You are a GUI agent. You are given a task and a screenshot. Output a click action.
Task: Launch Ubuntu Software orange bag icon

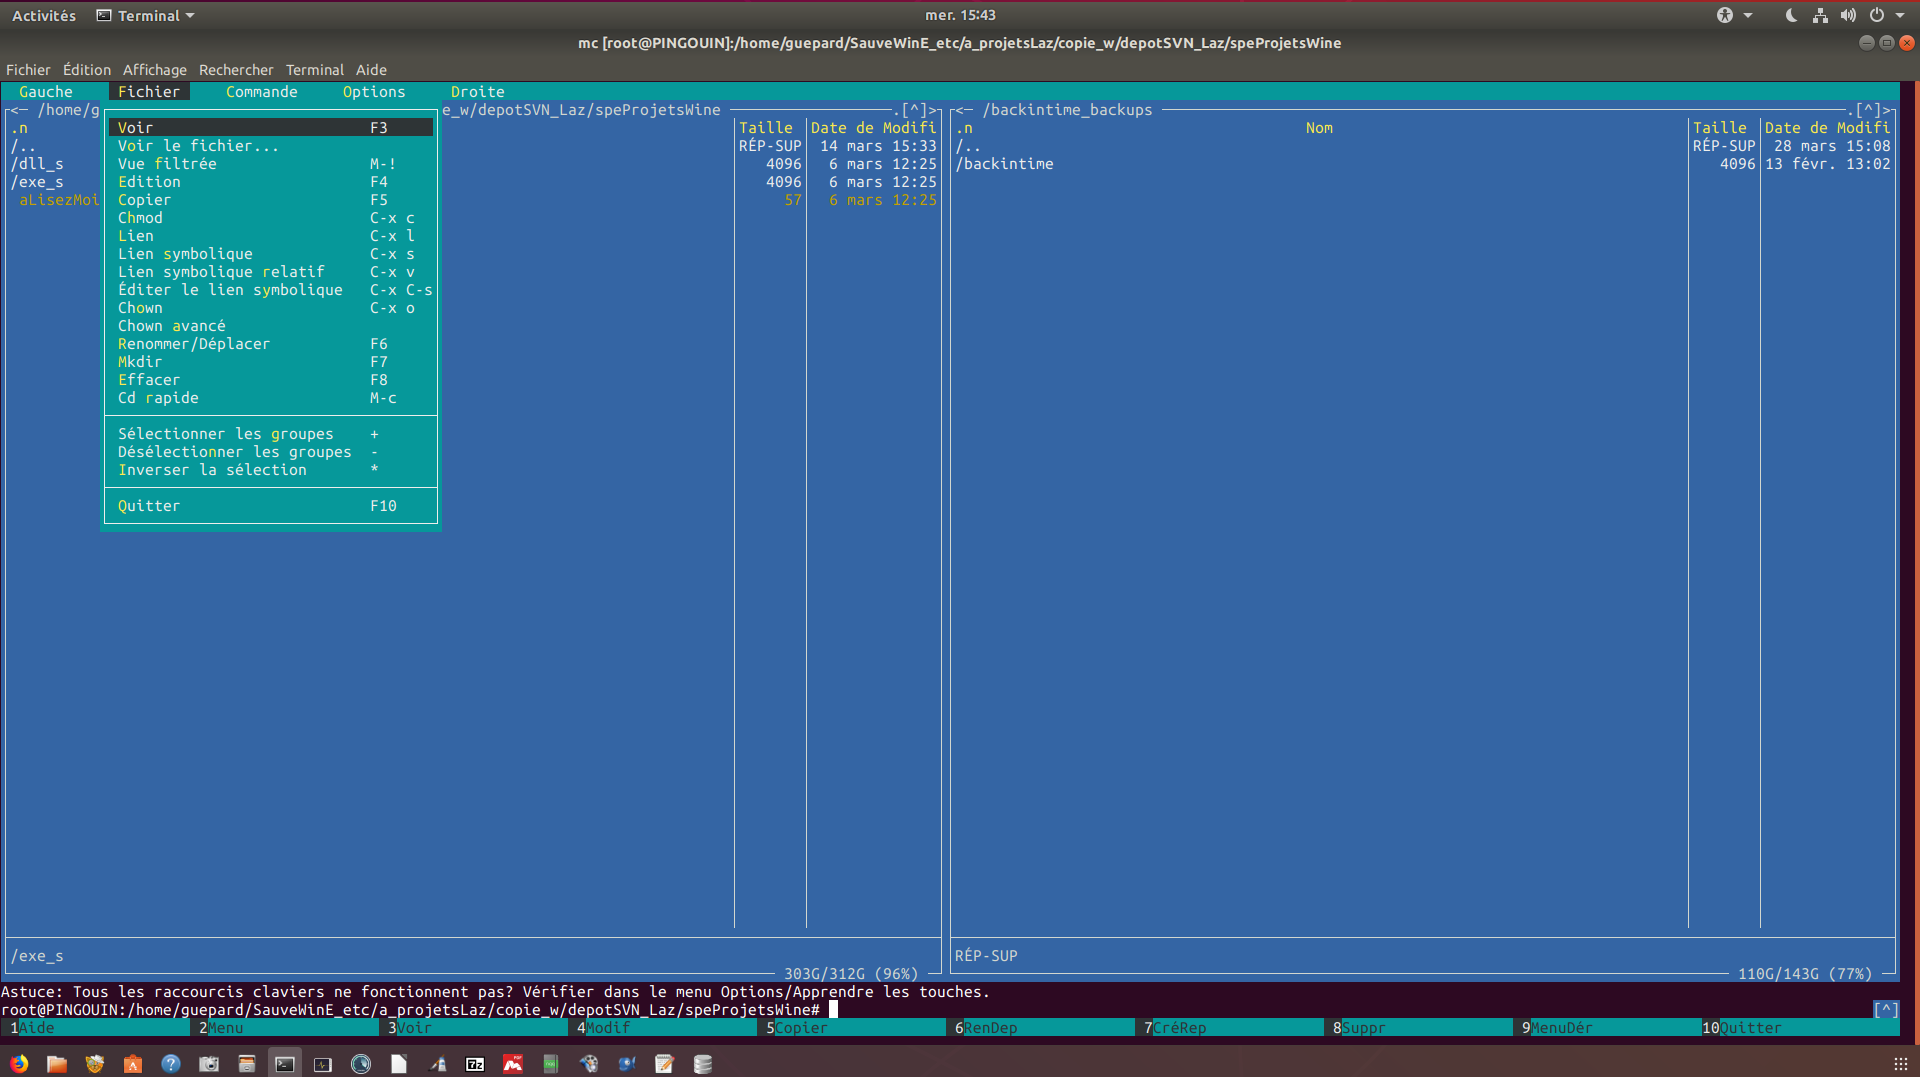[133, 1064]
